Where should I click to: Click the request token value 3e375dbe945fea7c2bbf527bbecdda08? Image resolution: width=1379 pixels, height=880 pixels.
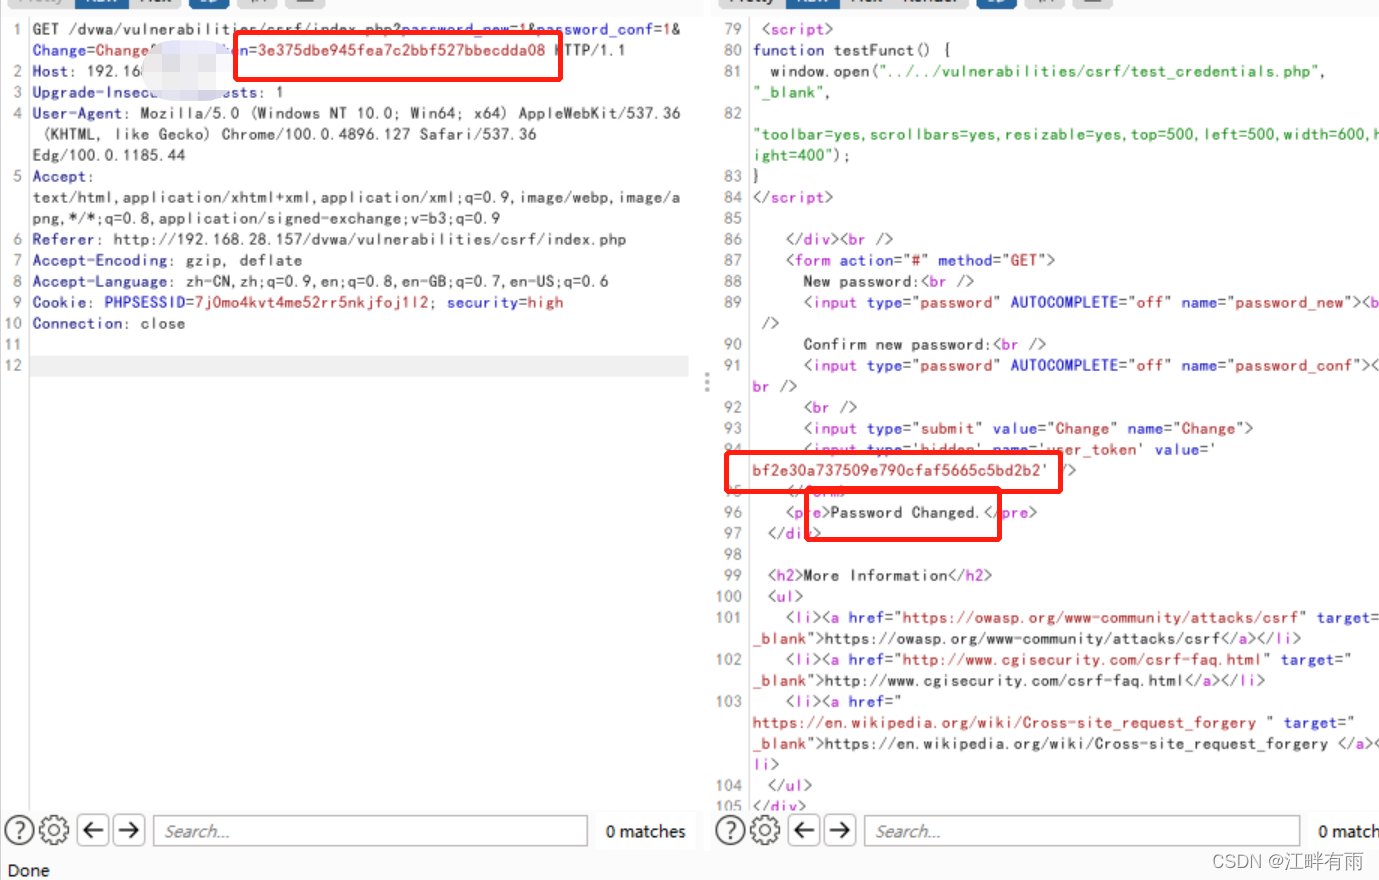tap(402, 50)
